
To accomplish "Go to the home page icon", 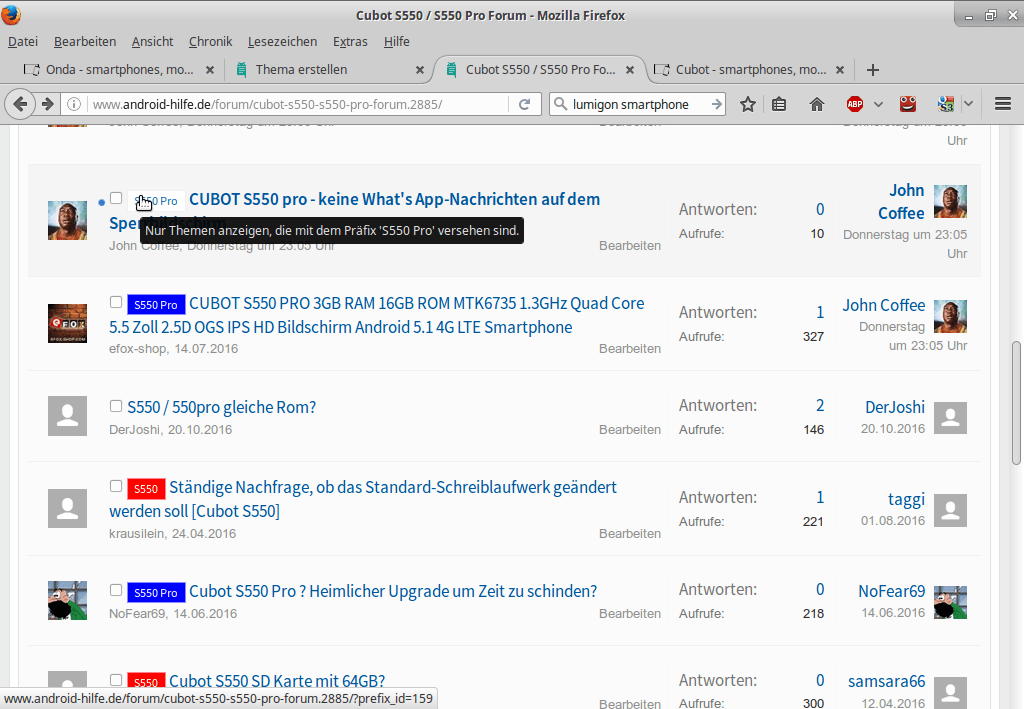I will (x=817, y=104).
